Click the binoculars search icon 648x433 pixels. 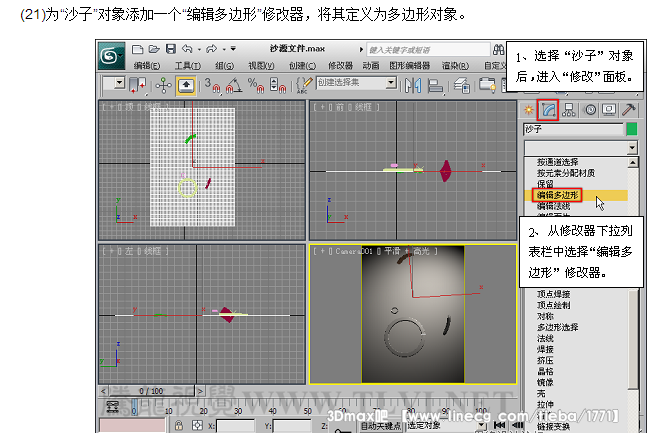(498, 50)
